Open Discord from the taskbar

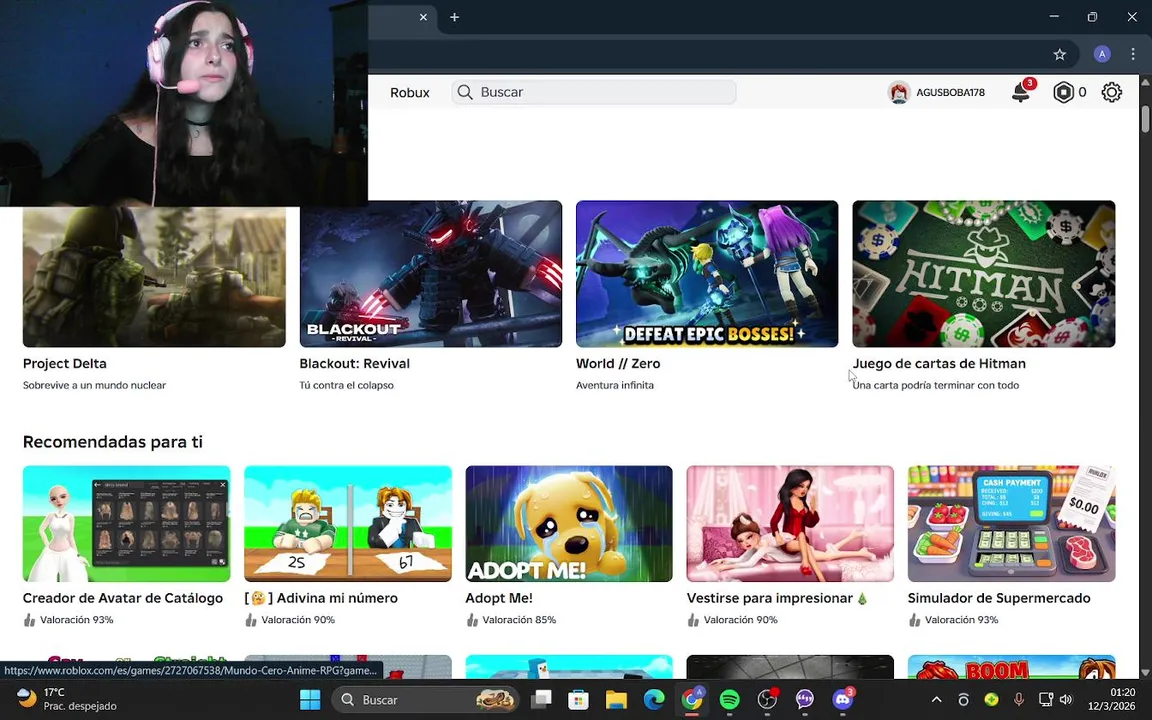coord(843,699)
